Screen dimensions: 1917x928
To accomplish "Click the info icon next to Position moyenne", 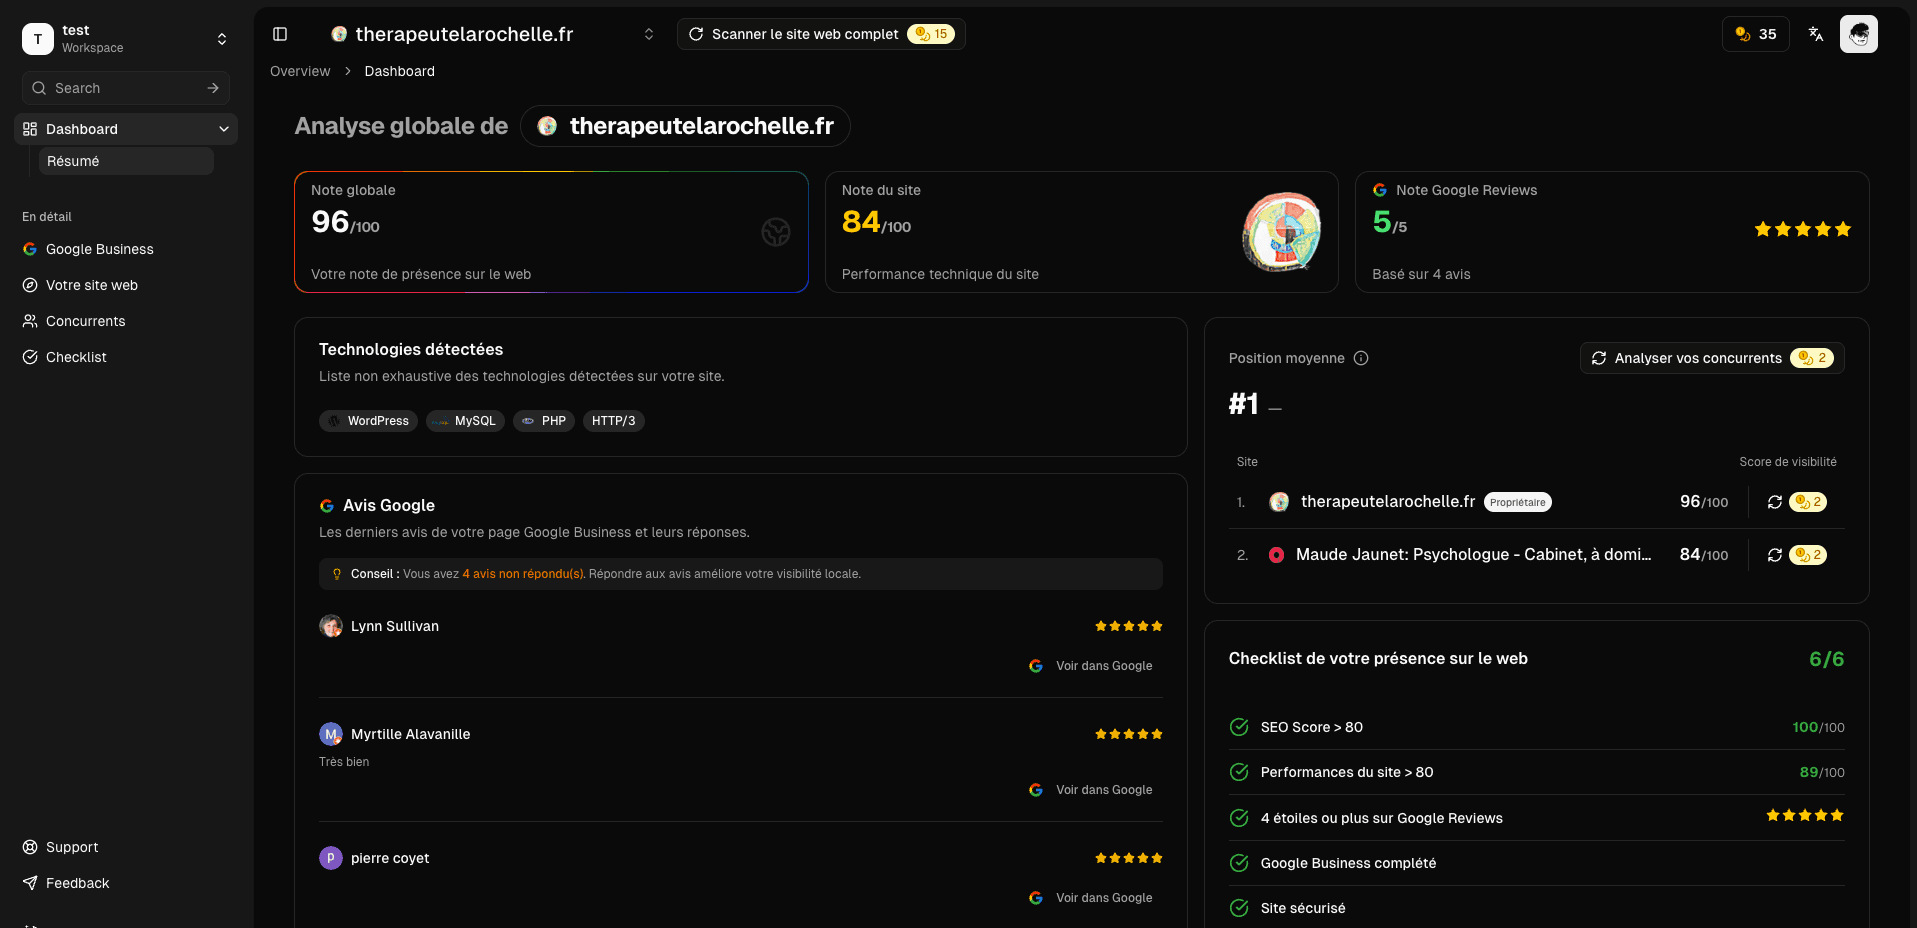I will pos(1362,357).
